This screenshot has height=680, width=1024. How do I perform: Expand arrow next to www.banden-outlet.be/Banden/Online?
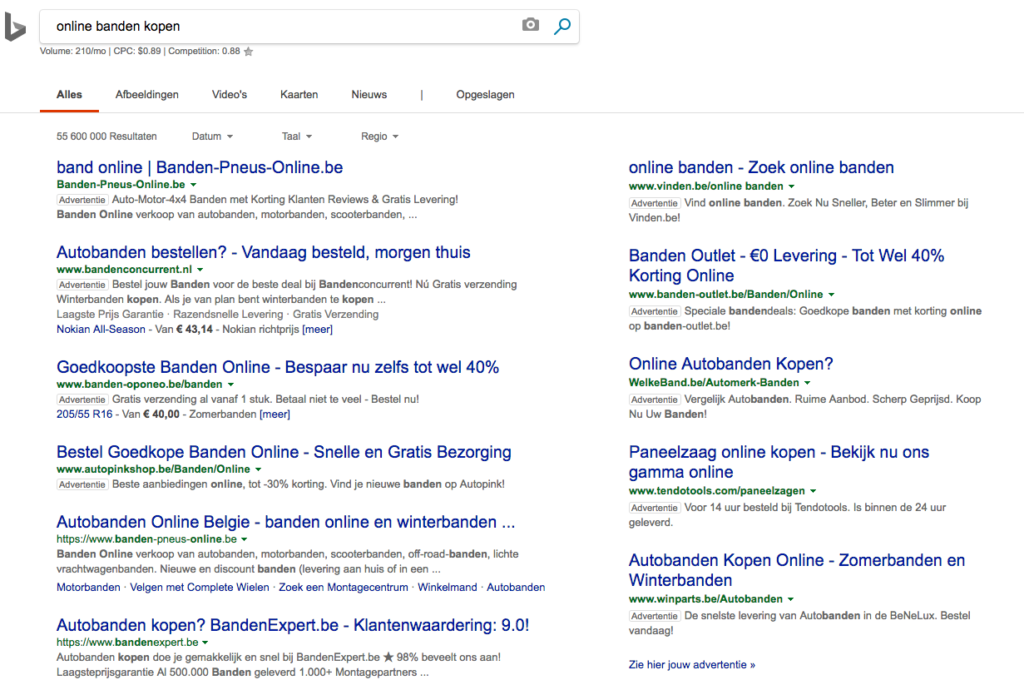[x=831, y=295]
